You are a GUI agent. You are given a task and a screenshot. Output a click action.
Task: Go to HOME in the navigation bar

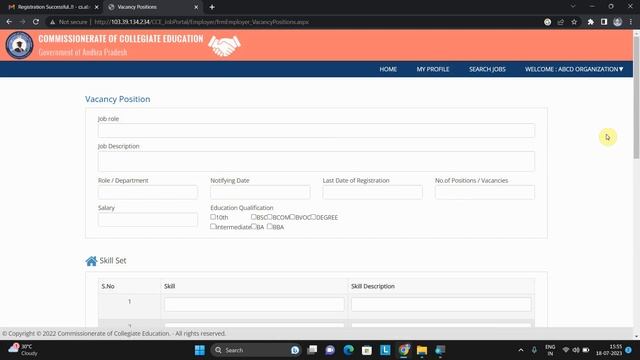pyautogui.click(x=388, y=69)
